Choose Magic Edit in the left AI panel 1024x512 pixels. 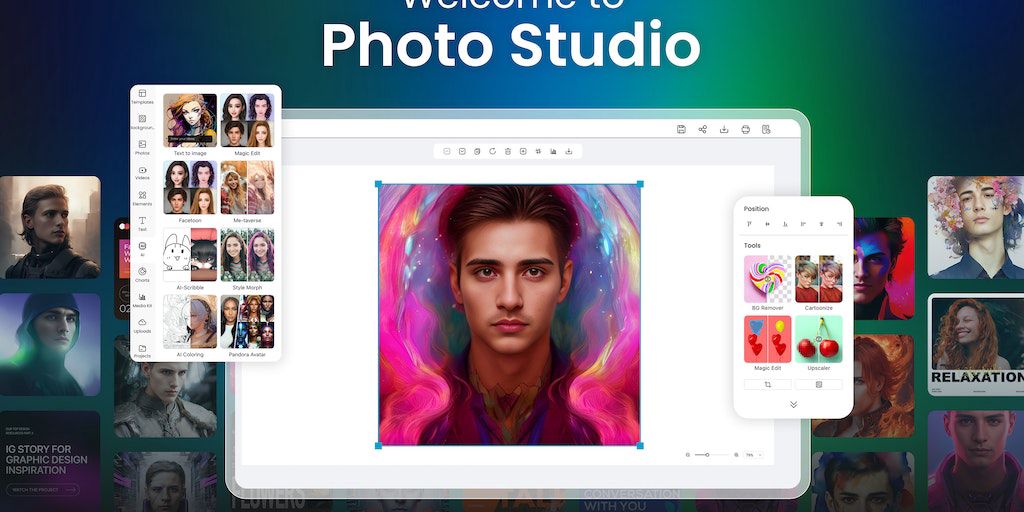click(x=247, y=125)
